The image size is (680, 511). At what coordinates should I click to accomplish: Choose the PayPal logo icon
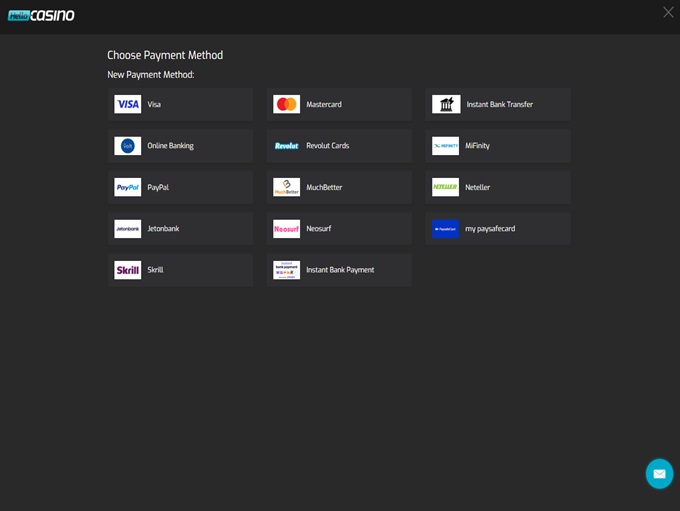(127, 187)
